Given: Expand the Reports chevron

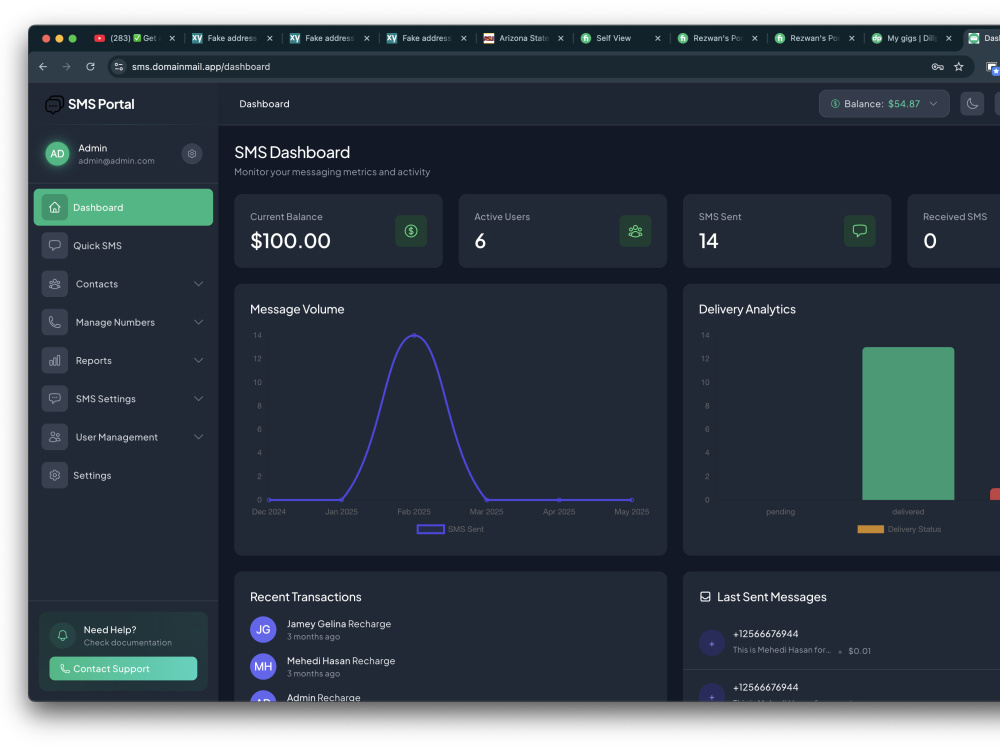Looking at the screenshot, I should (x=198, y=360).
